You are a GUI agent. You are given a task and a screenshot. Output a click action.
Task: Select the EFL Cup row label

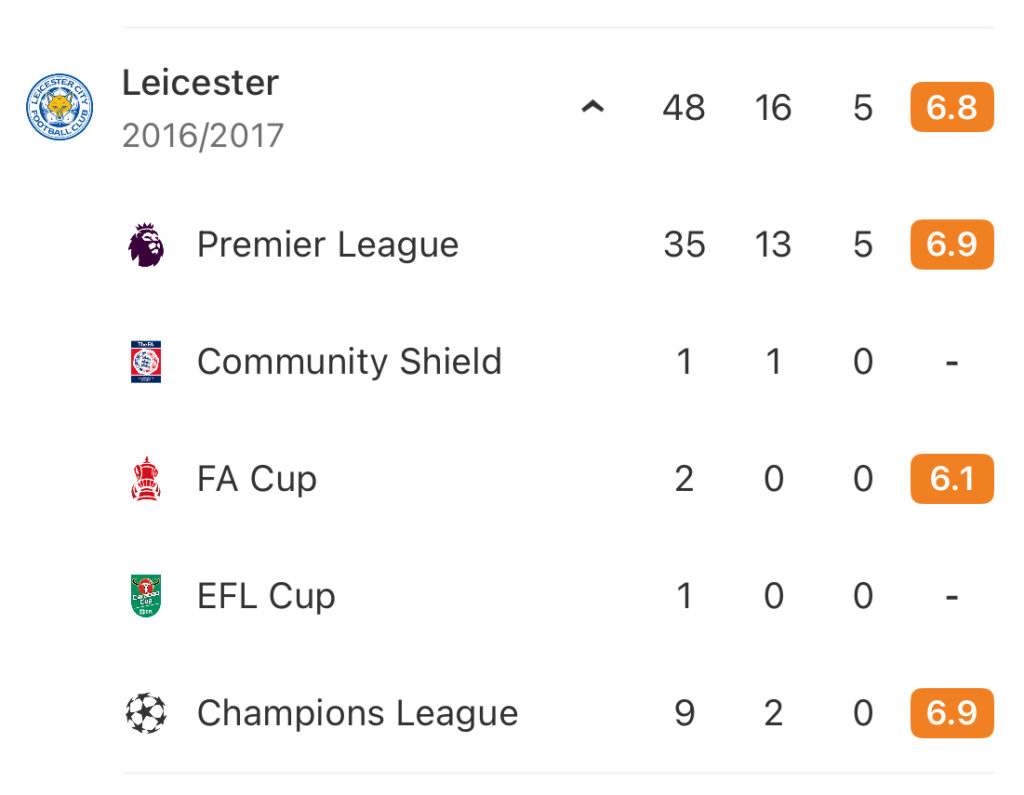(x=266, y=596)
